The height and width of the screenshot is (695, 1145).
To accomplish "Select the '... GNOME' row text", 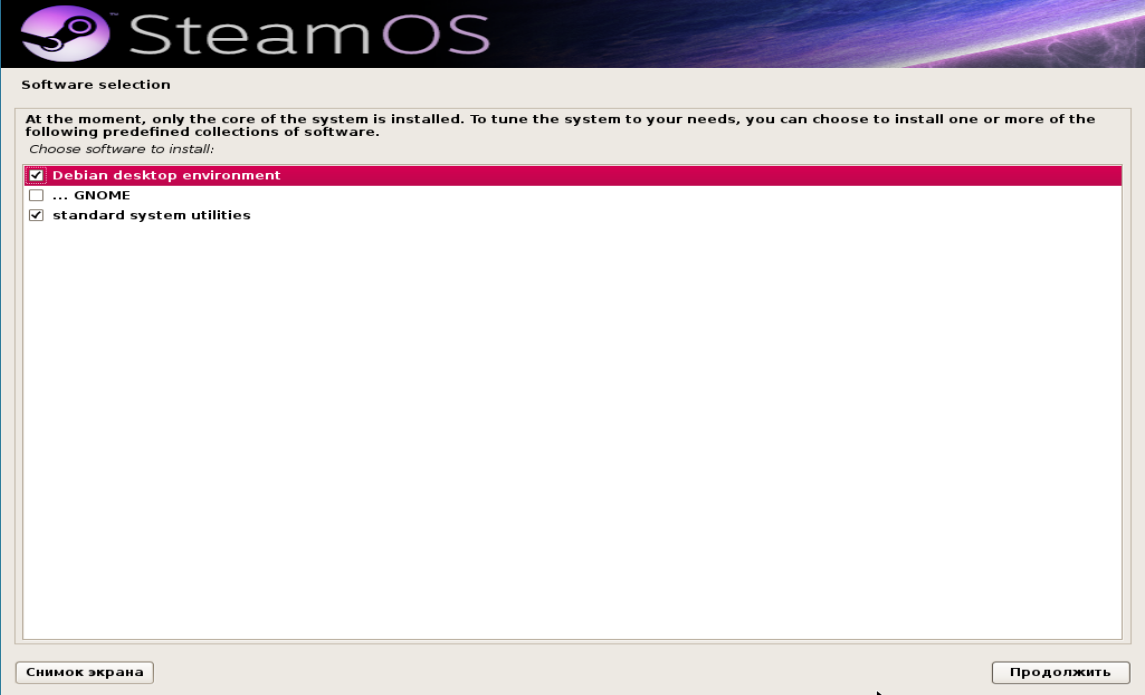I will coord(91,196).
